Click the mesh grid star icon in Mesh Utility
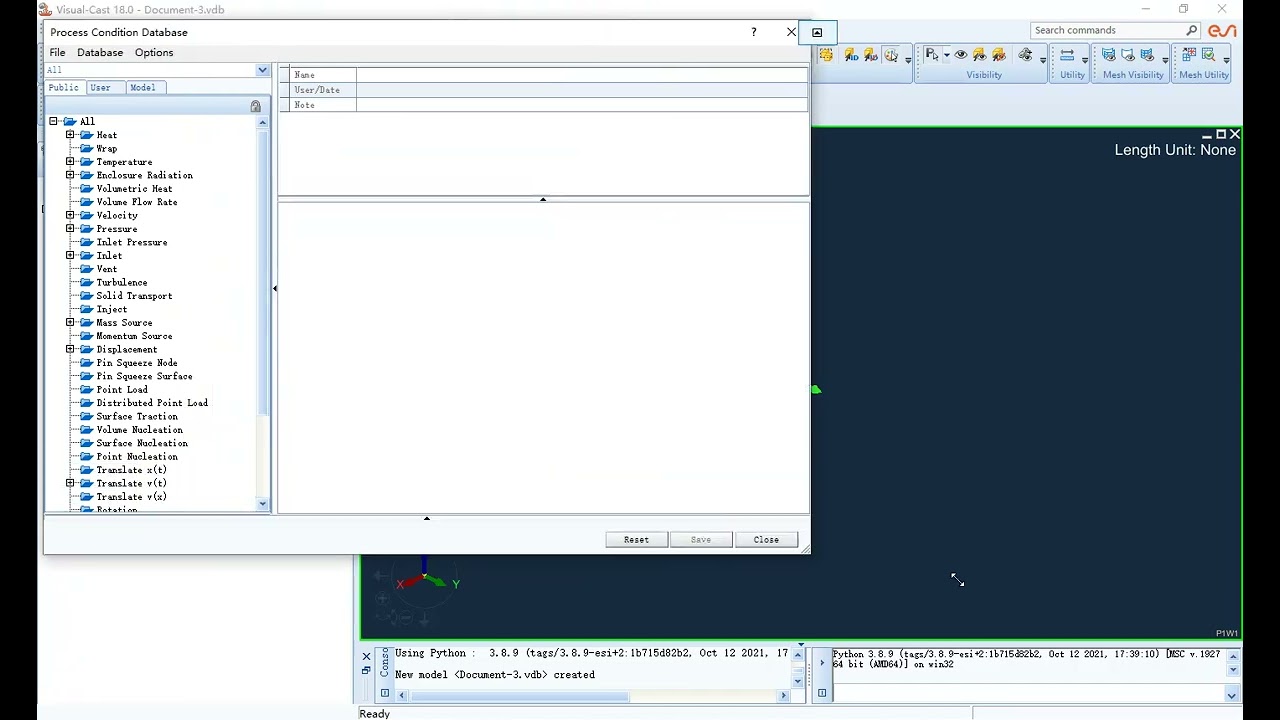 [x=1189, y=55]
